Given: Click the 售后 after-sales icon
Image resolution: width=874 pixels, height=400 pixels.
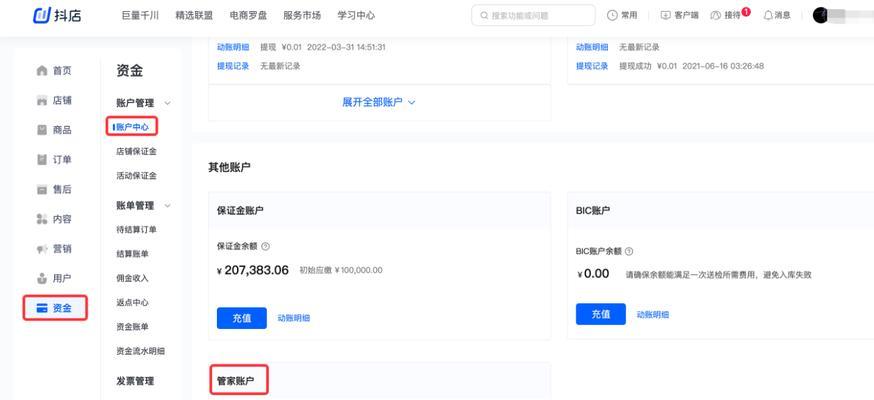Looking at the screenshot, I should pyautogui.click(x=41, y=189).
